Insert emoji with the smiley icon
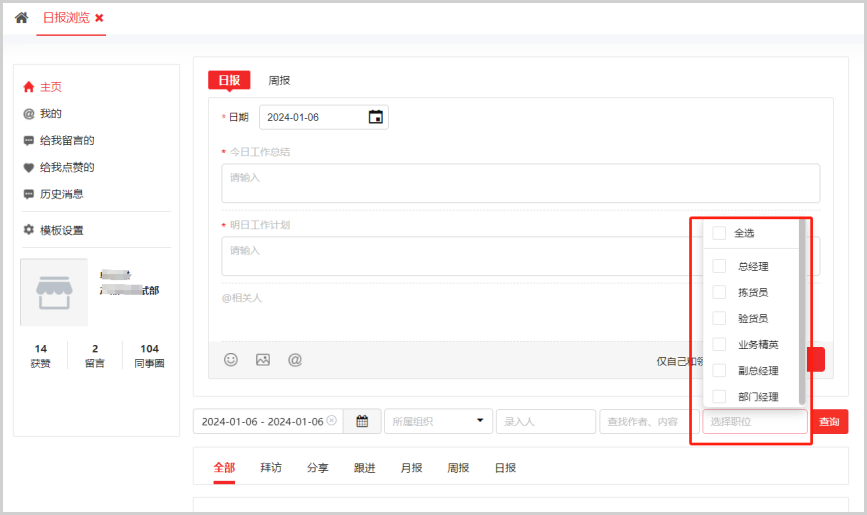 tap(231, 360)
